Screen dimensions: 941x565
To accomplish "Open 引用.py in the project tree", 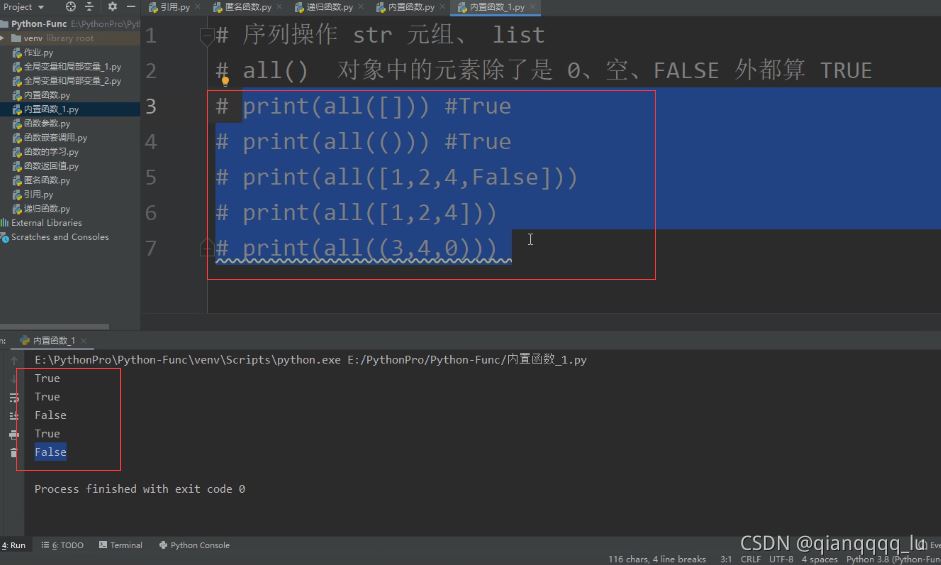I will 38,195.
